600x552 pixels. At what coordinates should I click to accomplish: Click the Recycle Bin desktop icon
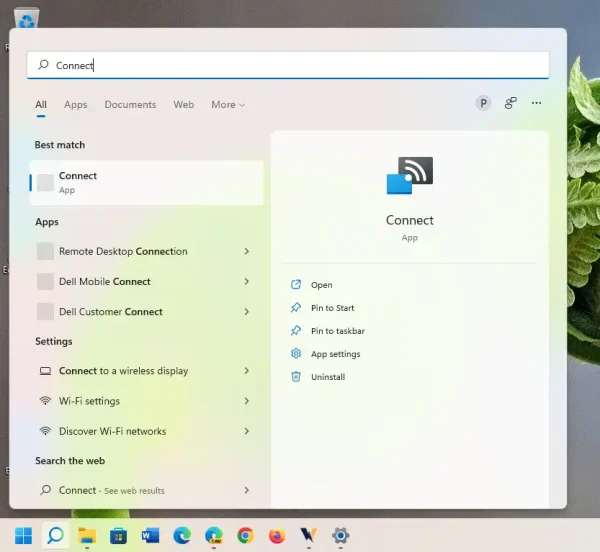point(26,18)
